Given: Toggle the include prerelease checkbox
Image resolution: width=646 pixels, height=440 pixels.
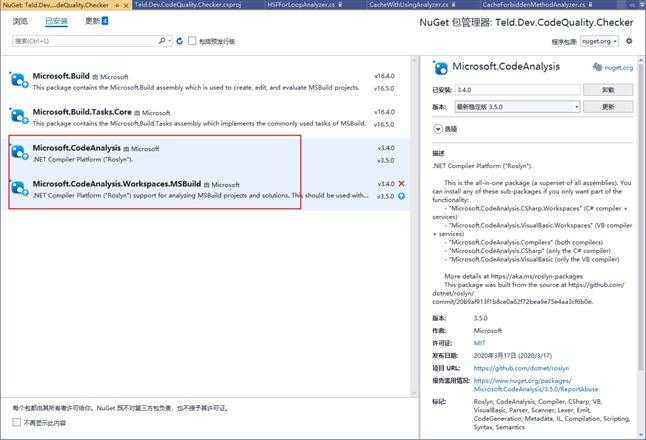Looking at the screenshot, I should tap(192, 41).
